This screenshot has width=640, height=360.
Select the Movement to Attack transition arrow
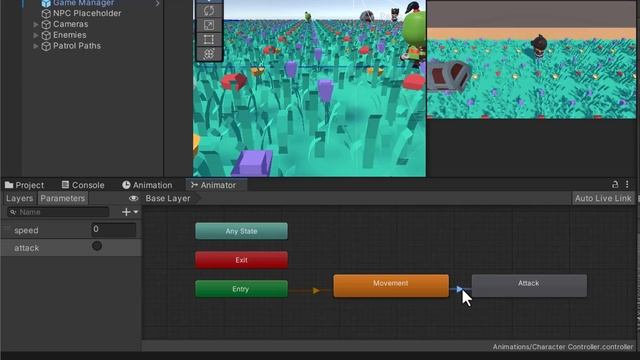[460, 289]
